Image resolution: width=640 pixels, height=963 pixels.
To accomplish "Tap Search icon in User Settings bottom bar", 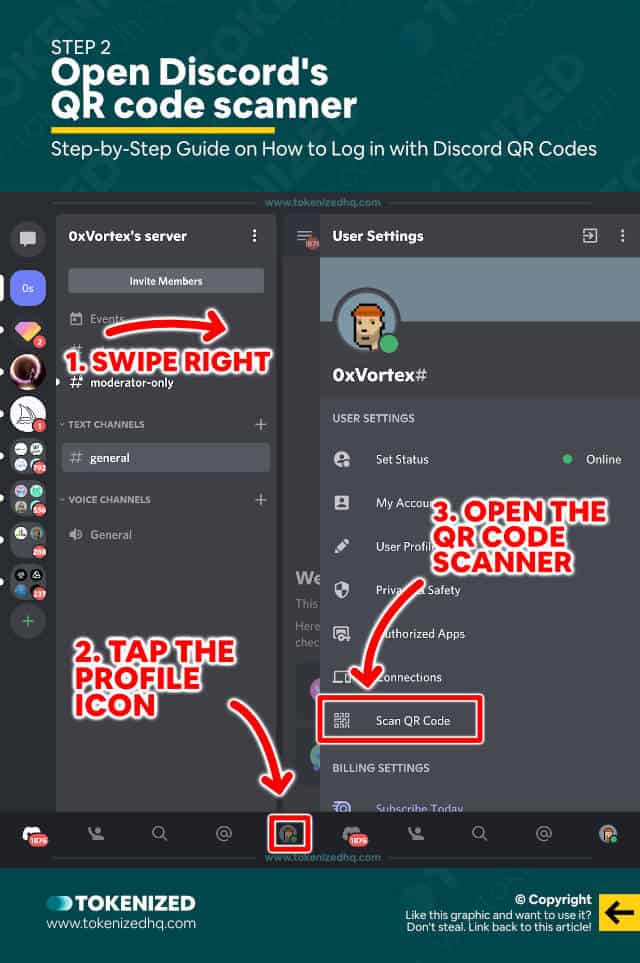I will 480,833.
